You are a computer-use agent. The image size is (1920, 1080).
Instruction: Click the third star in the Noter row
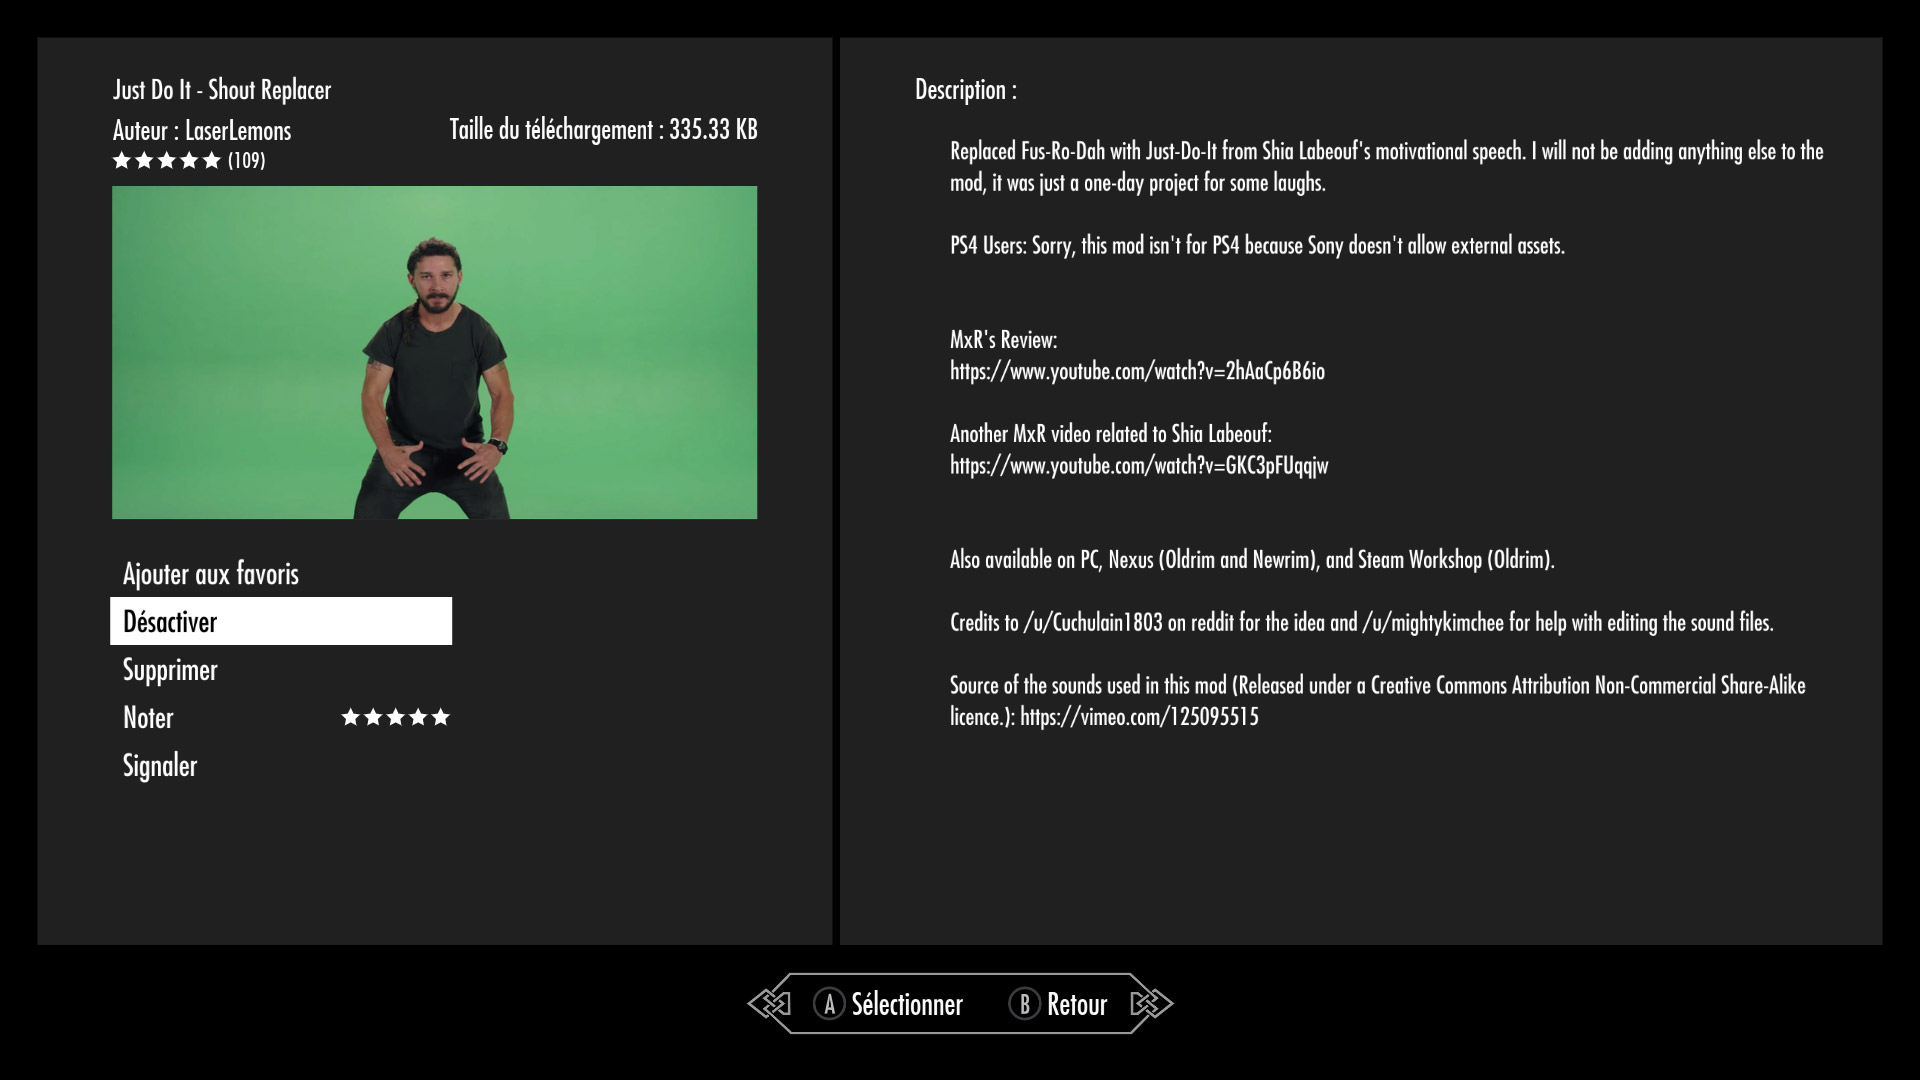click(396, 717)
